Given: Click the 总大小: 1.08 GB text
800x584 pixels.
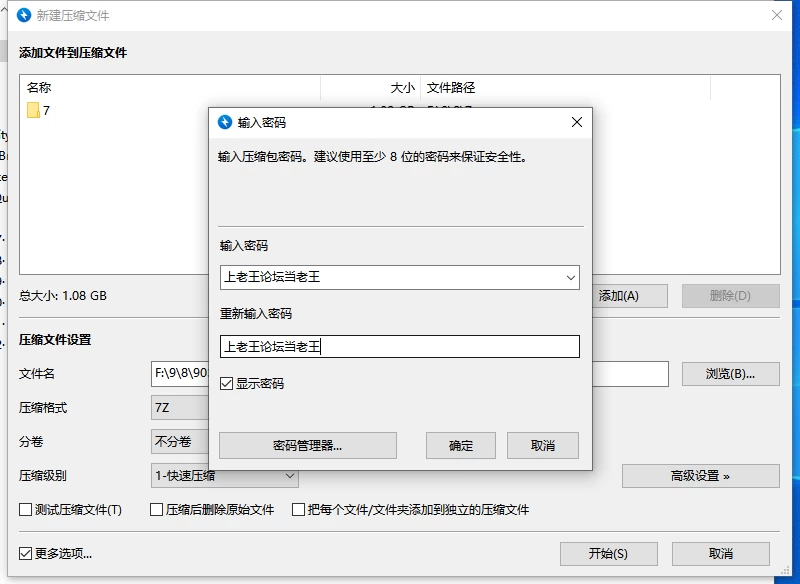Looking at the screenshot, I should click(63, 296).
